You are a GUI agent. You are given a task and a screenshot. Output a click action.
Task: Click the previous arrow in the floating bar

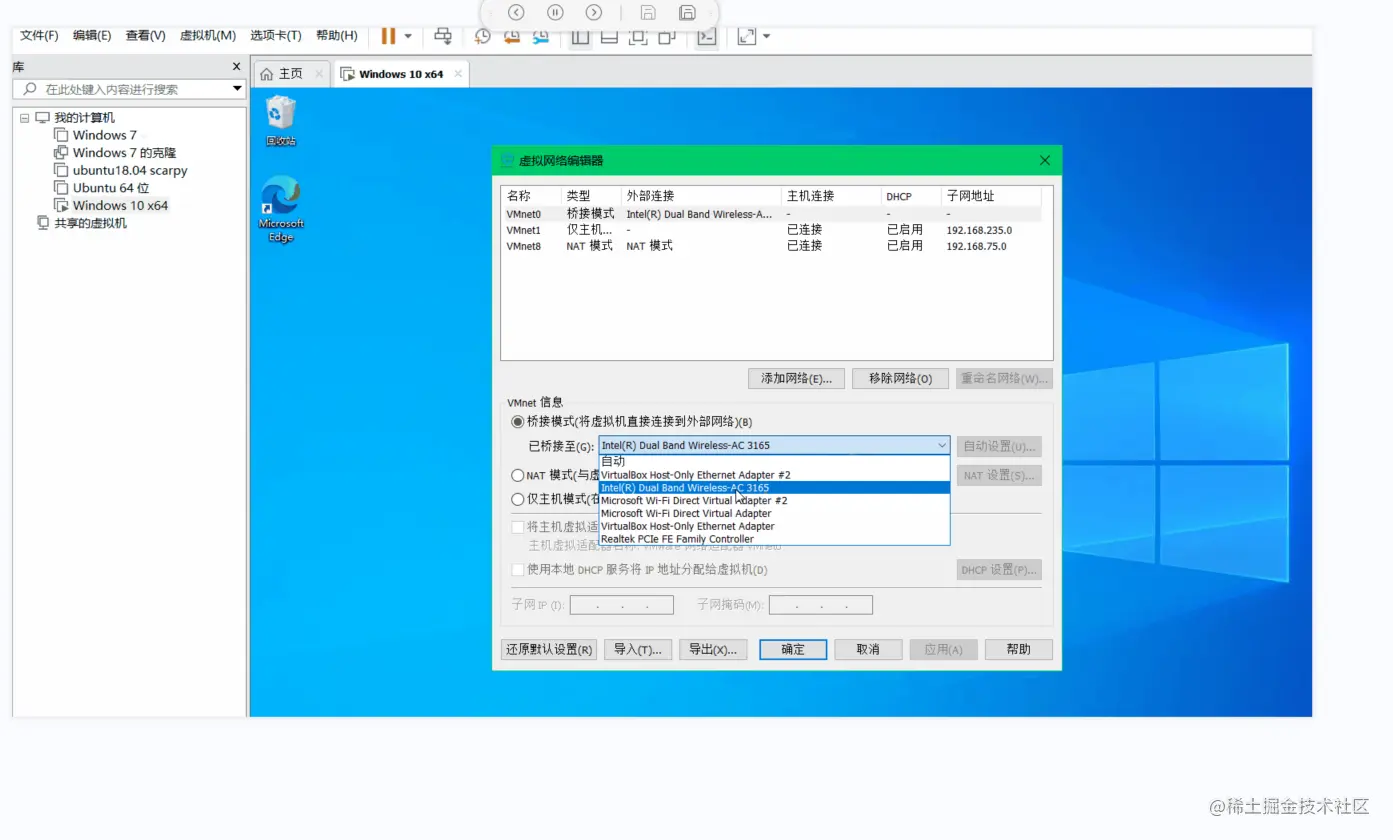[516, 13]
